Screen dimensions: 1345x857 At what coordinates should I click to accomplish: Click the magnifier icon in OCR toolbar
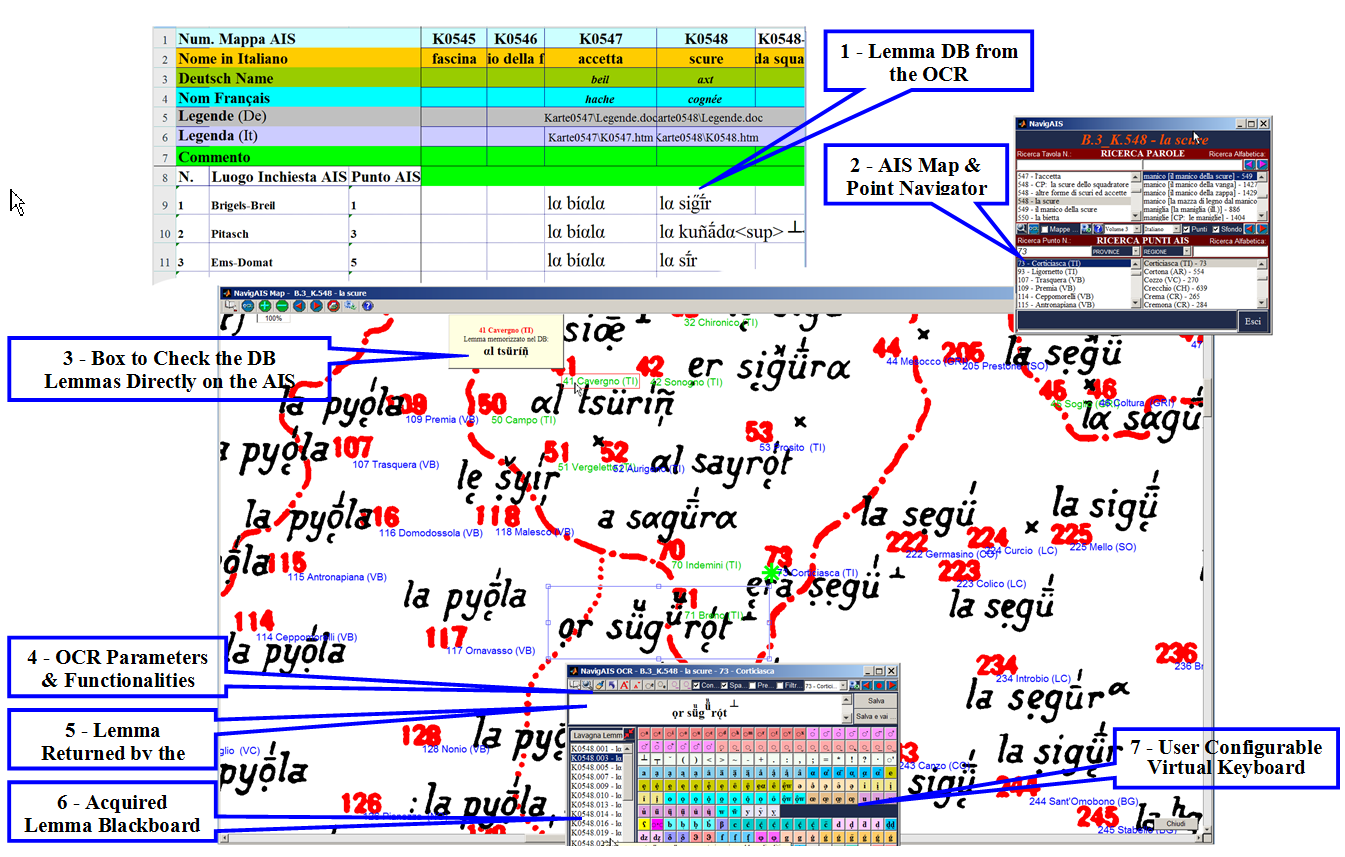click(587, 685)
